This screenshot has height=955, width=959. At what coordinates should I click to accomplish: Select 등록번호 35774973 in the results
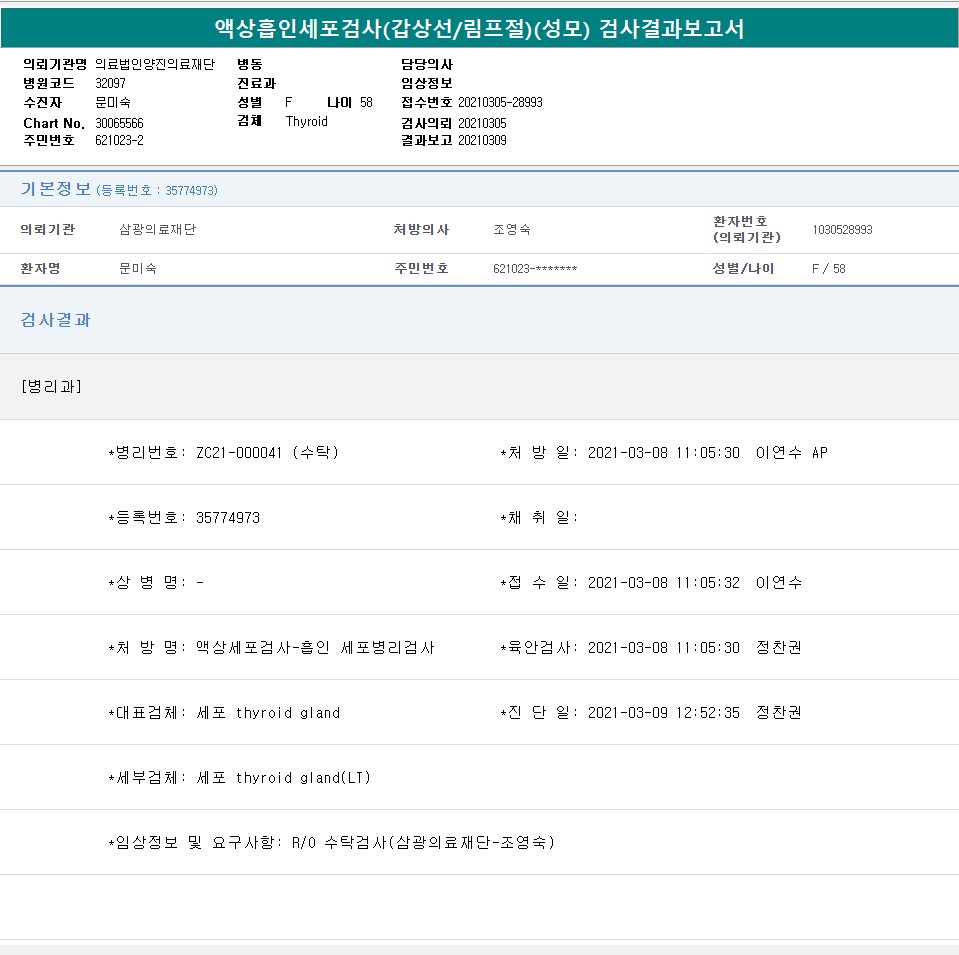tap(228, 517)
